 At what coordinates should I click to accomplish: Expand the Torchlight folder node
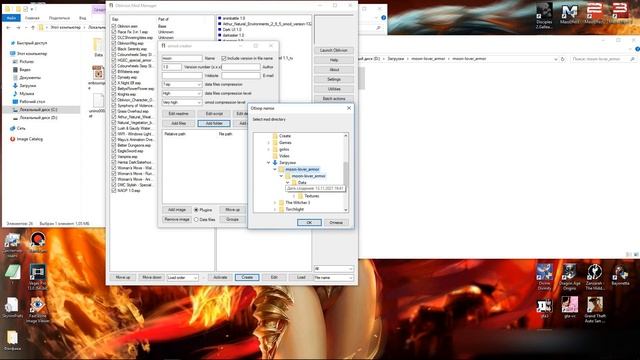click(x=275, y=209)
